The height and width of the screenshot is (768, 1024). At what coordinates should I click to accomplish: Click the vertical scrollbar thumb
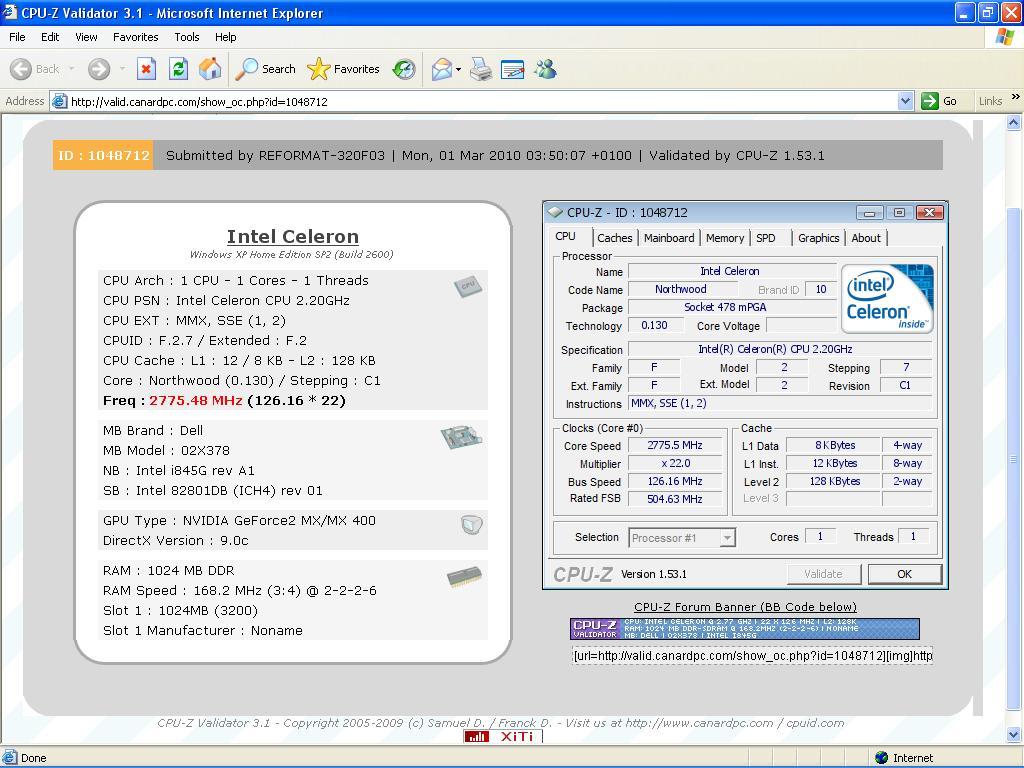click(1014, 458)
